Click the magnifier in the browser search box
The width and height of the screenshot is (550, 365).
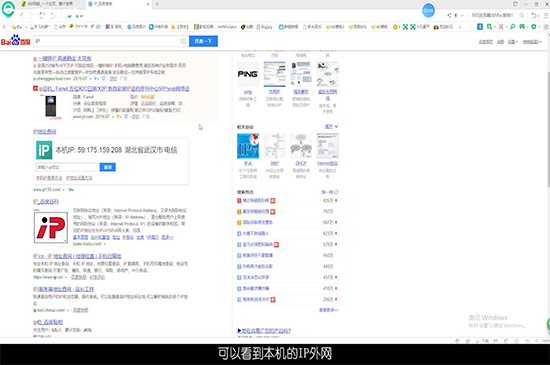coord(522,15)
